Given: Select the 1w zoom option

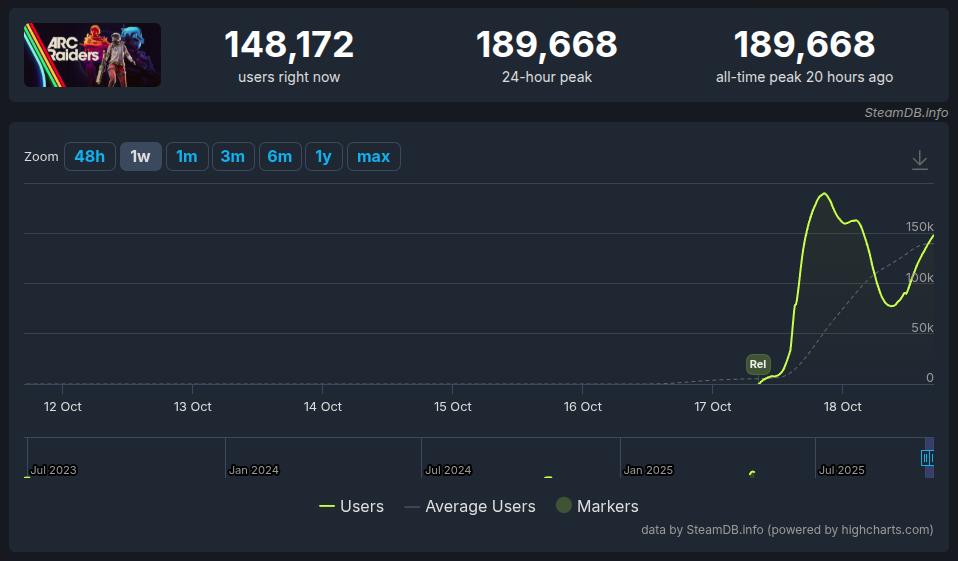Looking at the screenshot, I should [141, 156].
